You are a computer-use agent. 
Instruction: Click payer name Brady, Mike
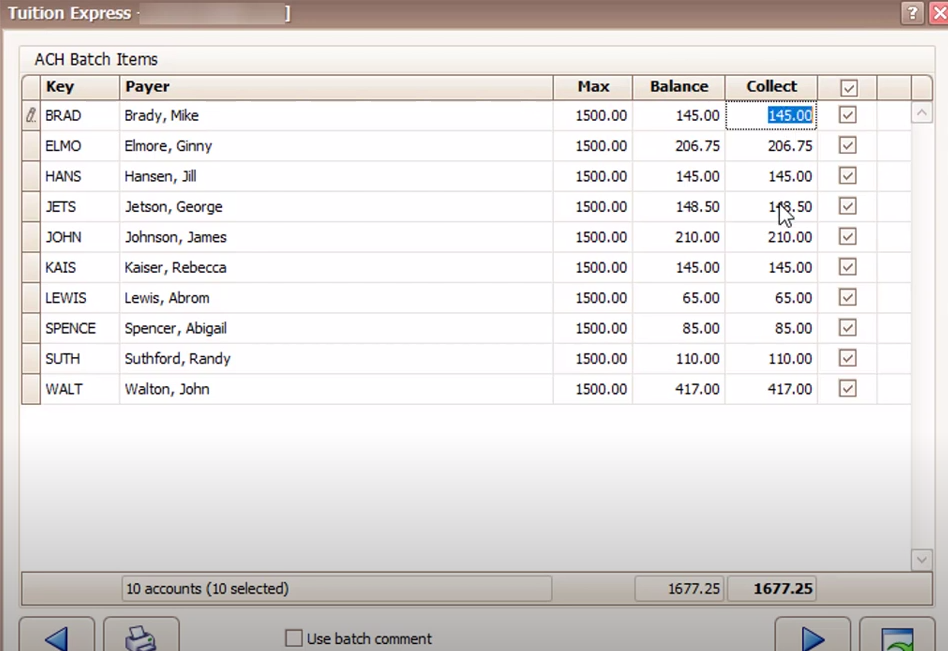(x=161, y=115)
